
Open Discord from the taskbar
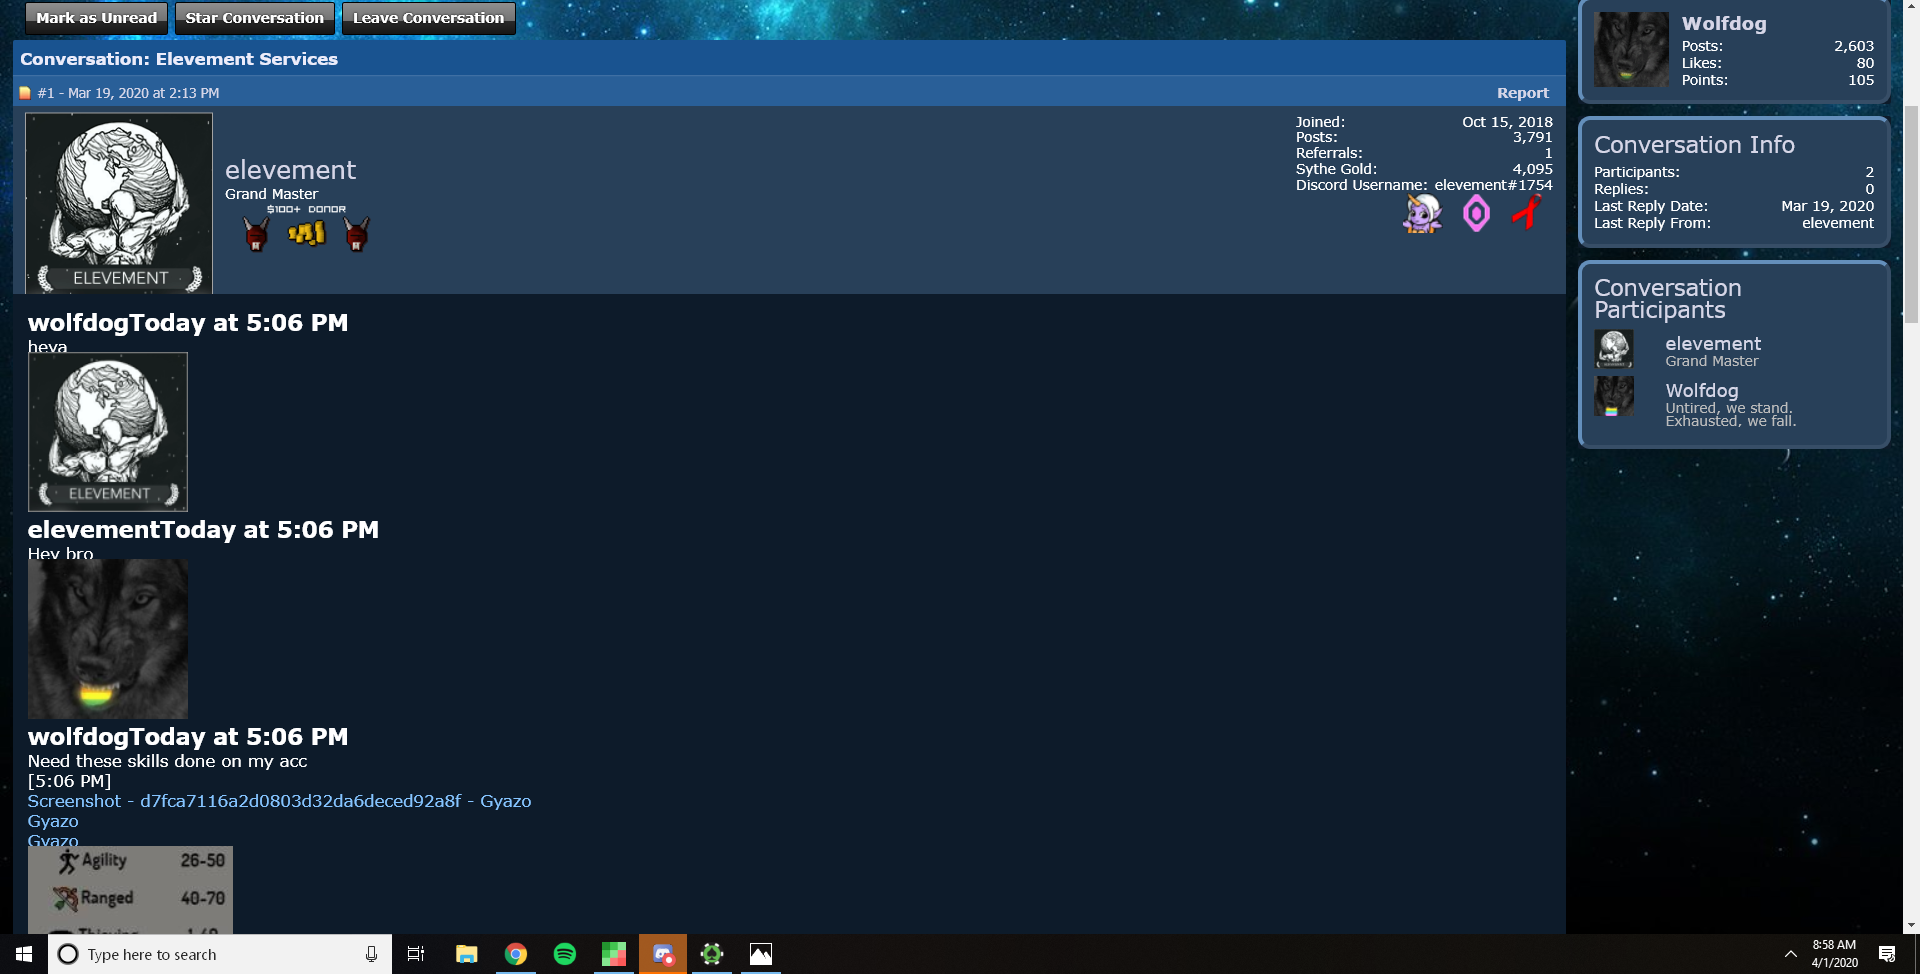pos(662,954)
